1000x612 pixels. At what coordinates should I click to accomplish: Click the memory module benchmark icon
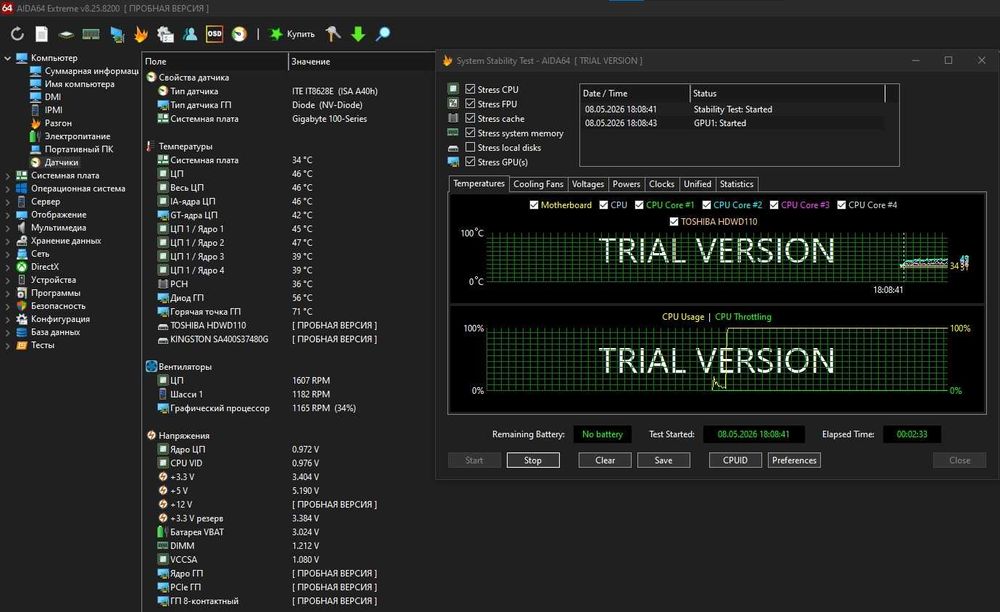tap(91, 34)
